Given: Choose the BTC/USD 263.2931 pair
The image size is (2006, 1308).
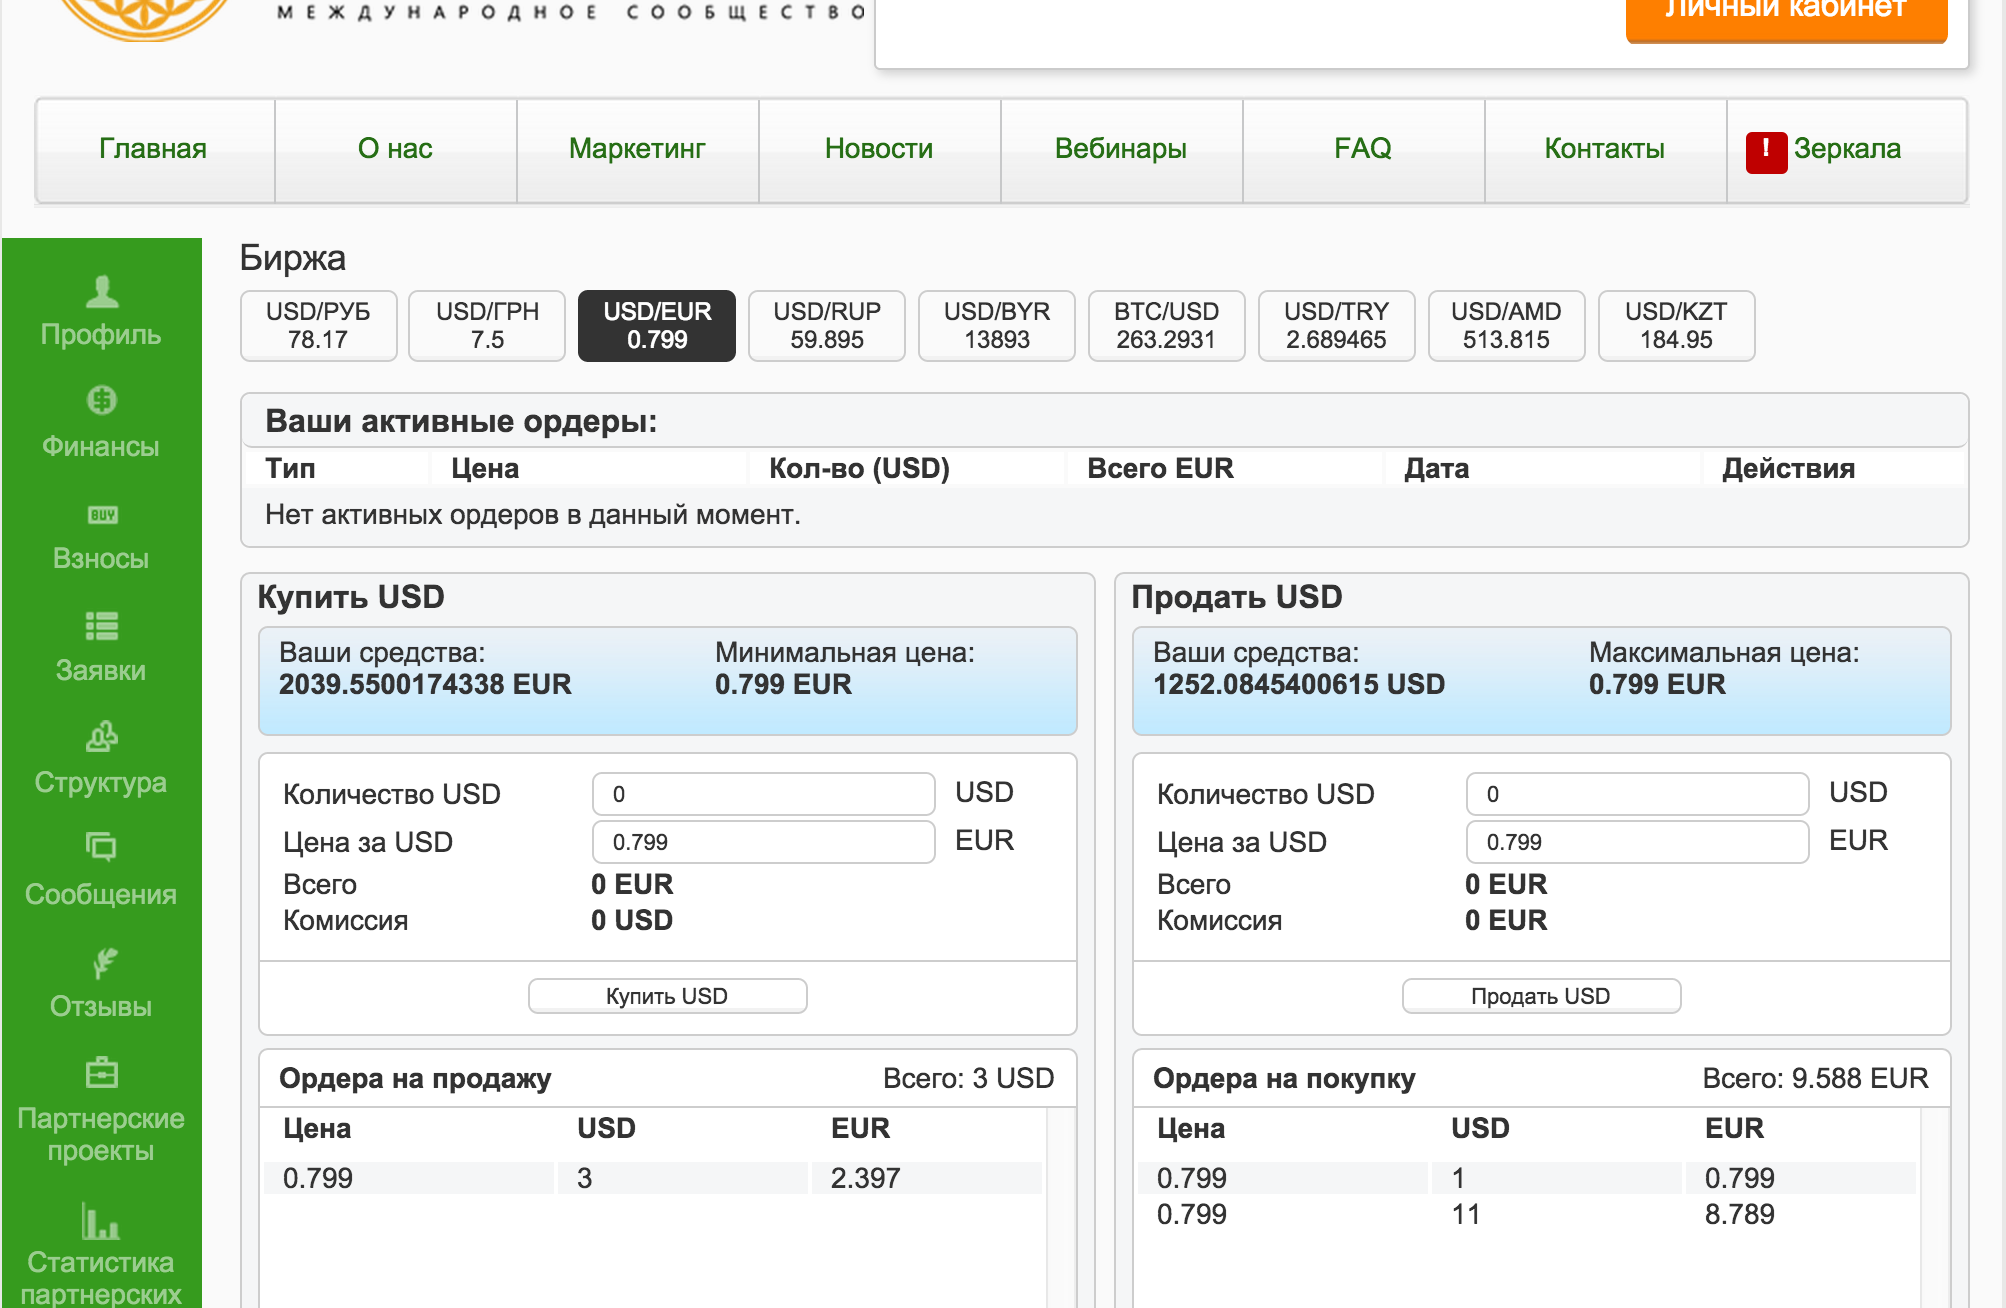Looking at the screenshot, I should pyautogui.click(x=1167, y=325).
